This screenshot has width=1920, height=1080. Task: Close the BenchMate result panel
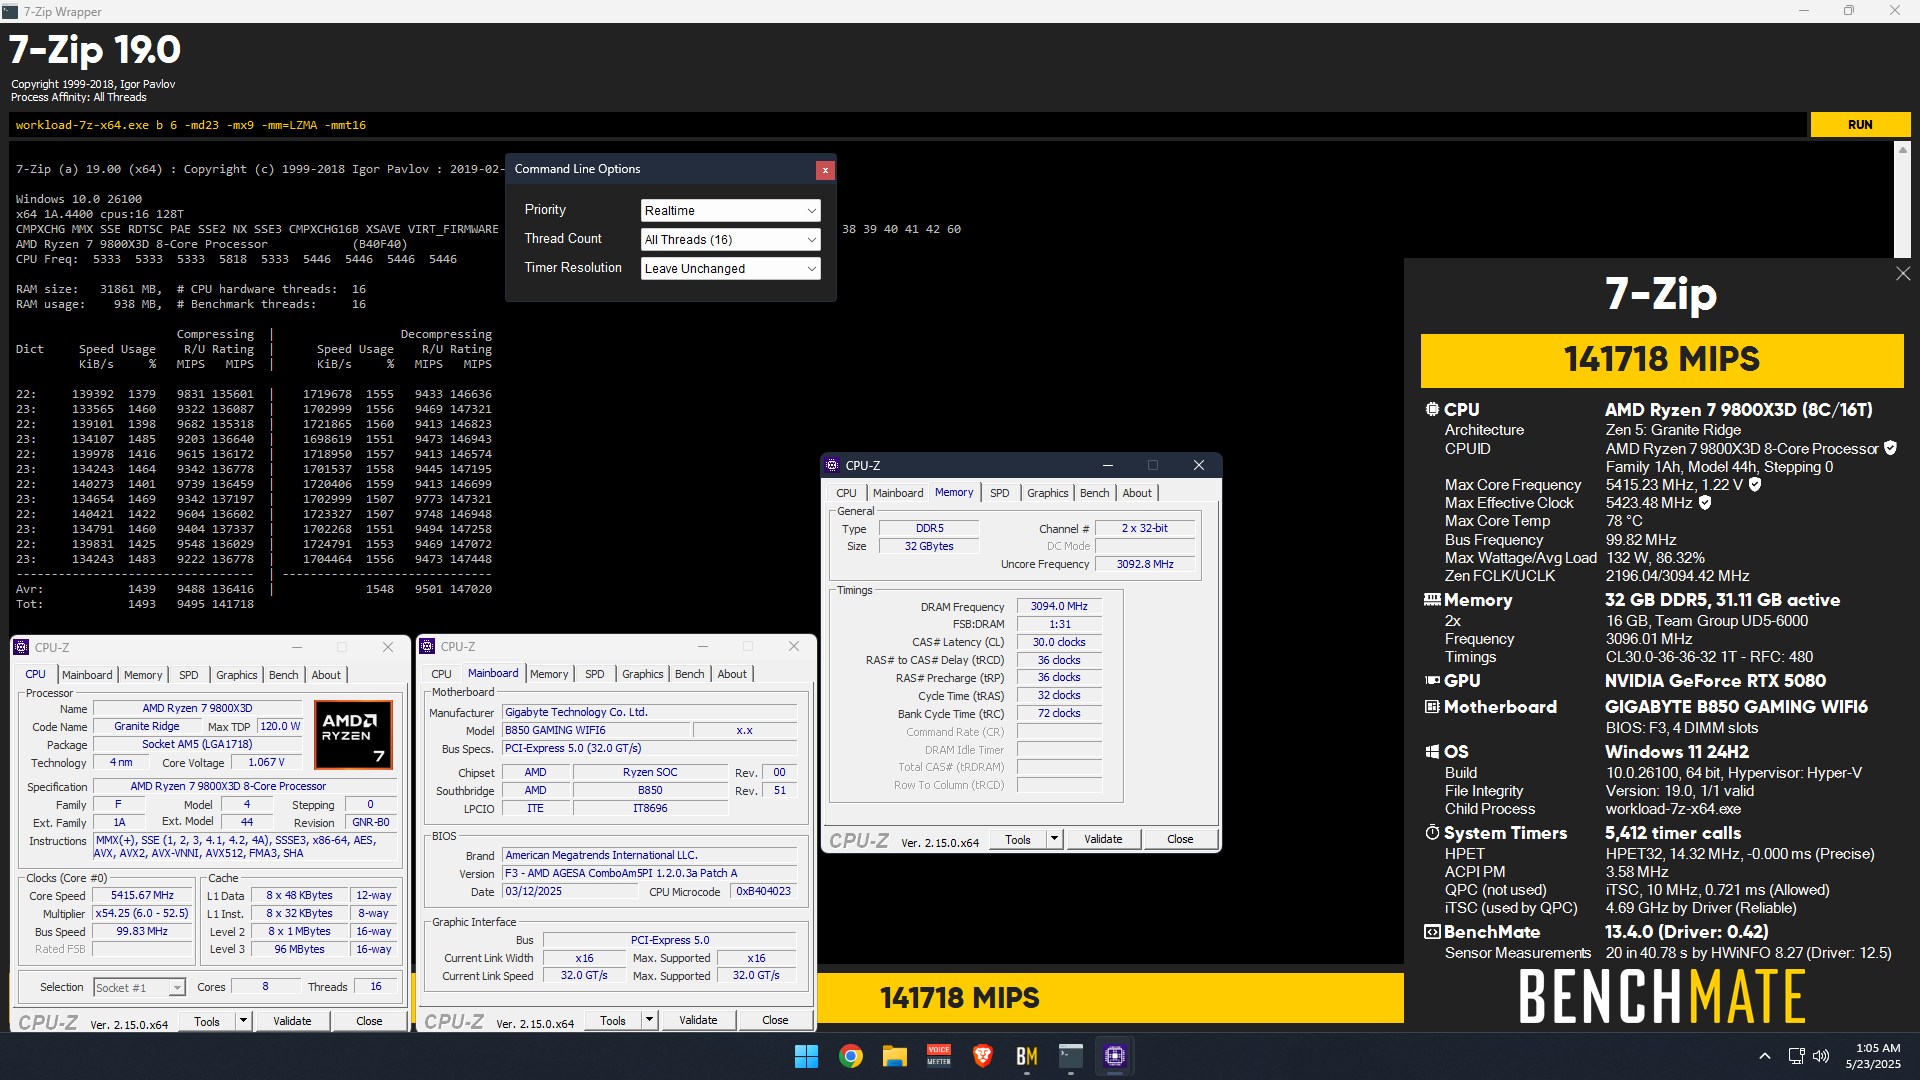tap(1903, 274)
